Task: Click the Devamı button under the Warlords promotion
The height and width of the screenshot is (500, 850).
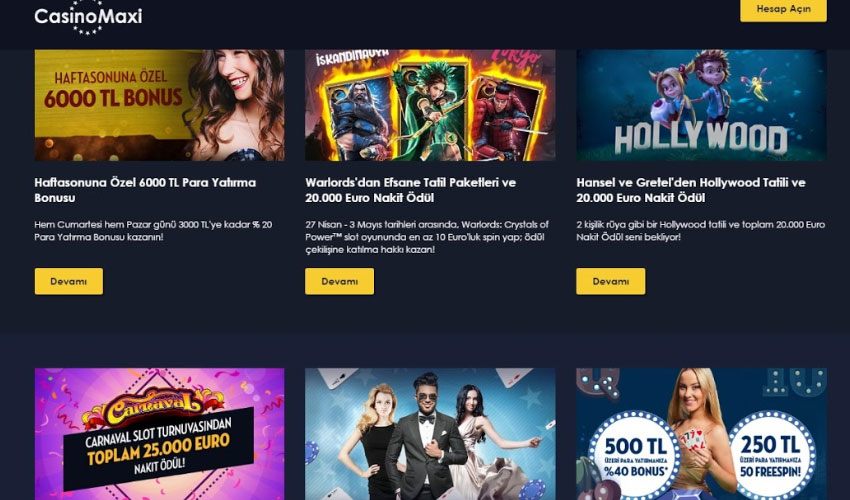Action: pyautogui.click(x=339, y=281)
